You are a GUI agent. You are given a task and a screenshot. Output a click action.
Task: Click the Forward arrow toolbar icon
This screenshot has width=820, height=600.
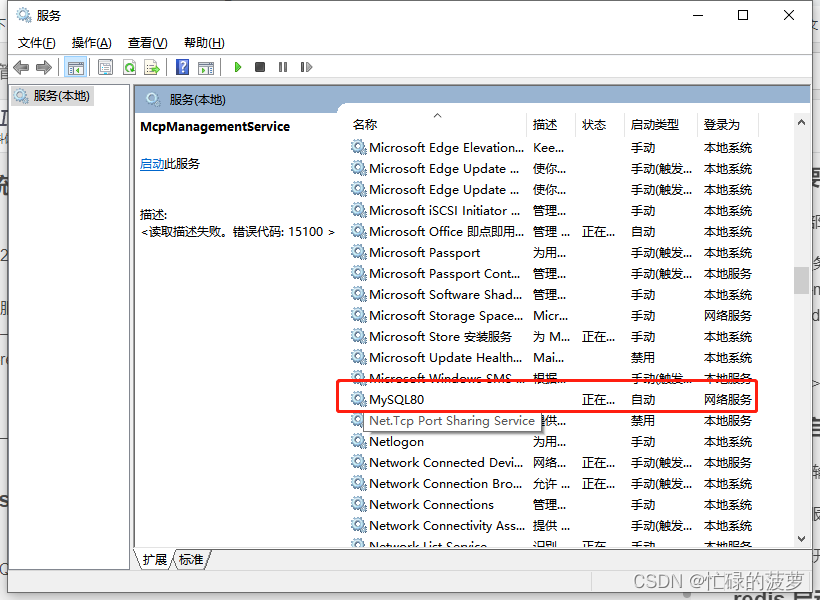[44, 67]
